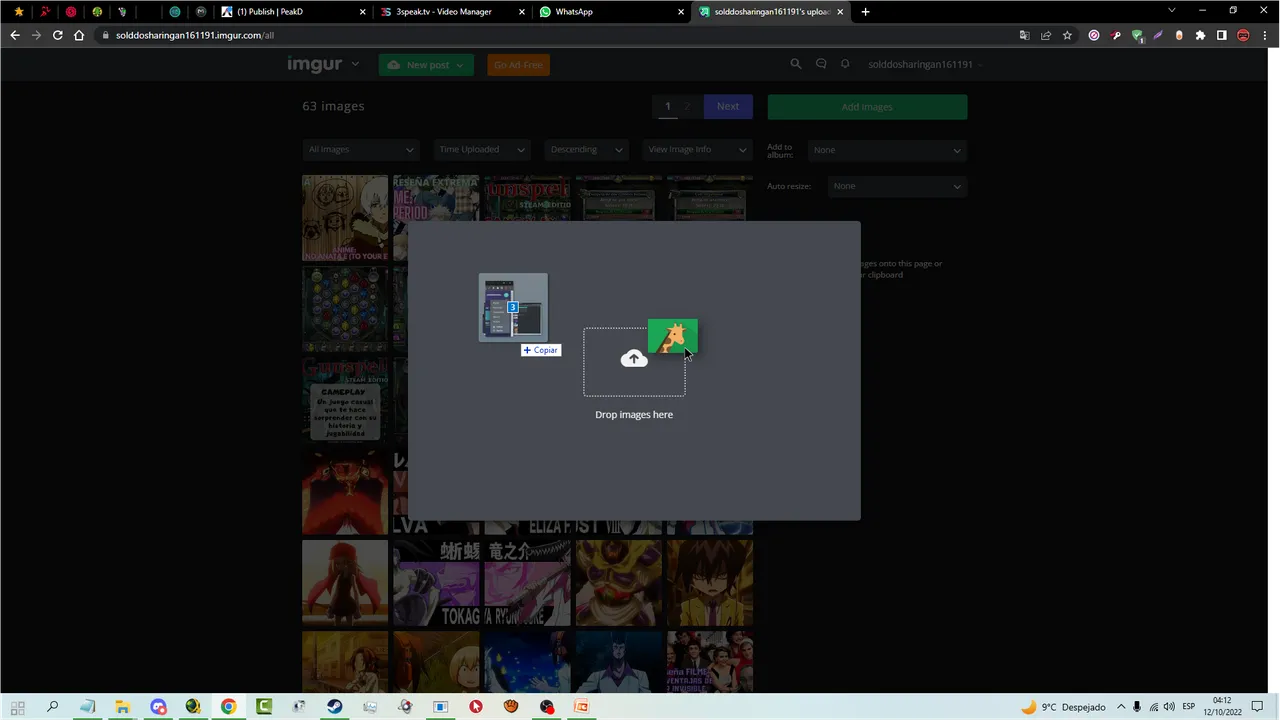The width and height of the screenshot is (1280, 721).
Task: Click the browser address bar URL
Action: click(195, 35)
